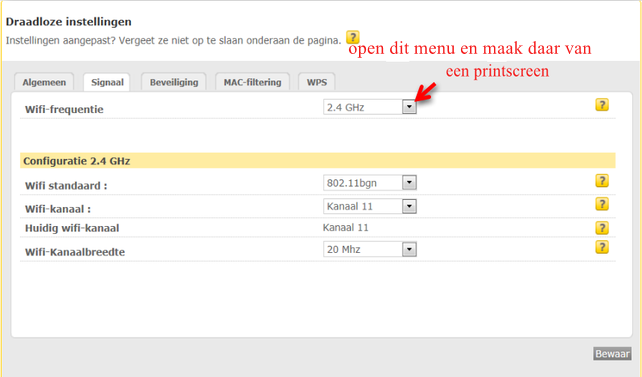The width and height of the screenshot is (642, 377).
Task: Open help icon for Wifi standaard
Action: coord(601,181)
